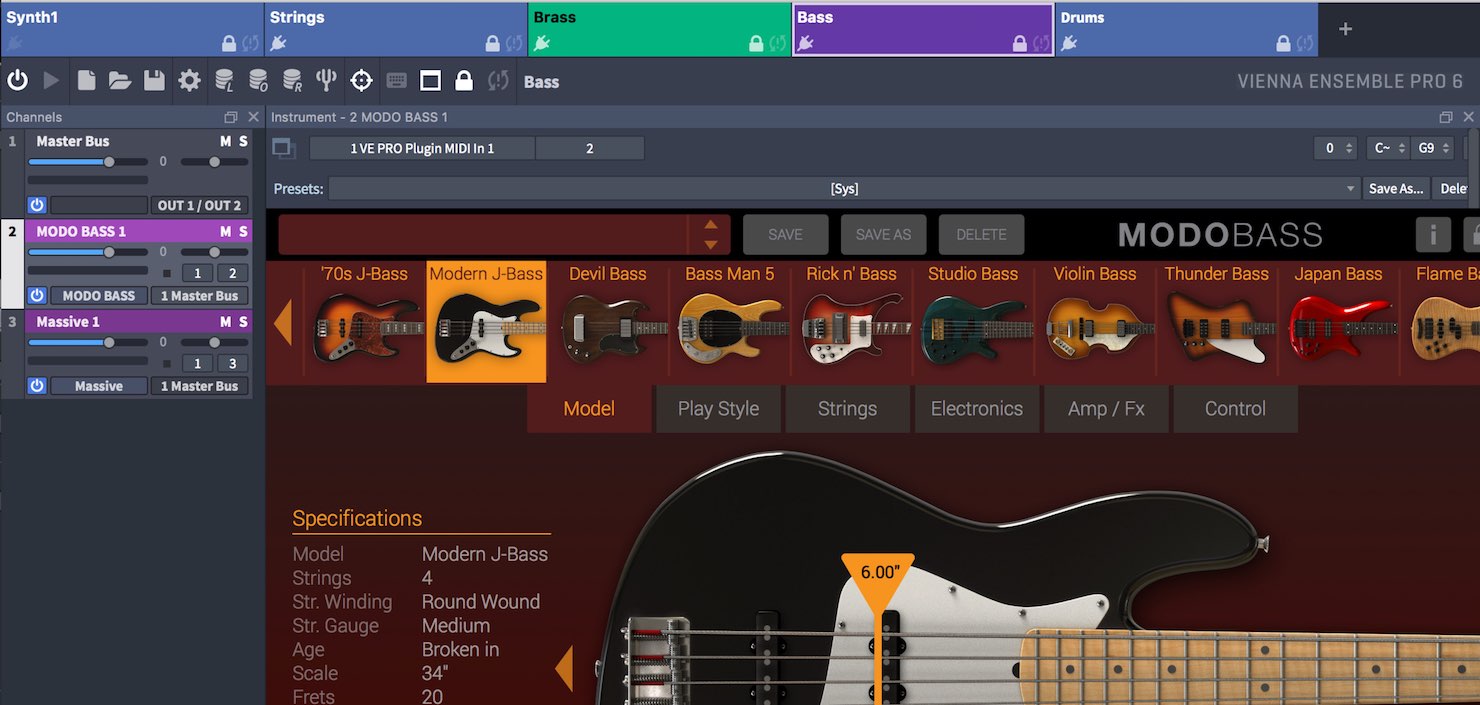Toggle the lock icon on the Synth1 tab
The width and height of the screenshot is (1480, 705).
(228, 44)
